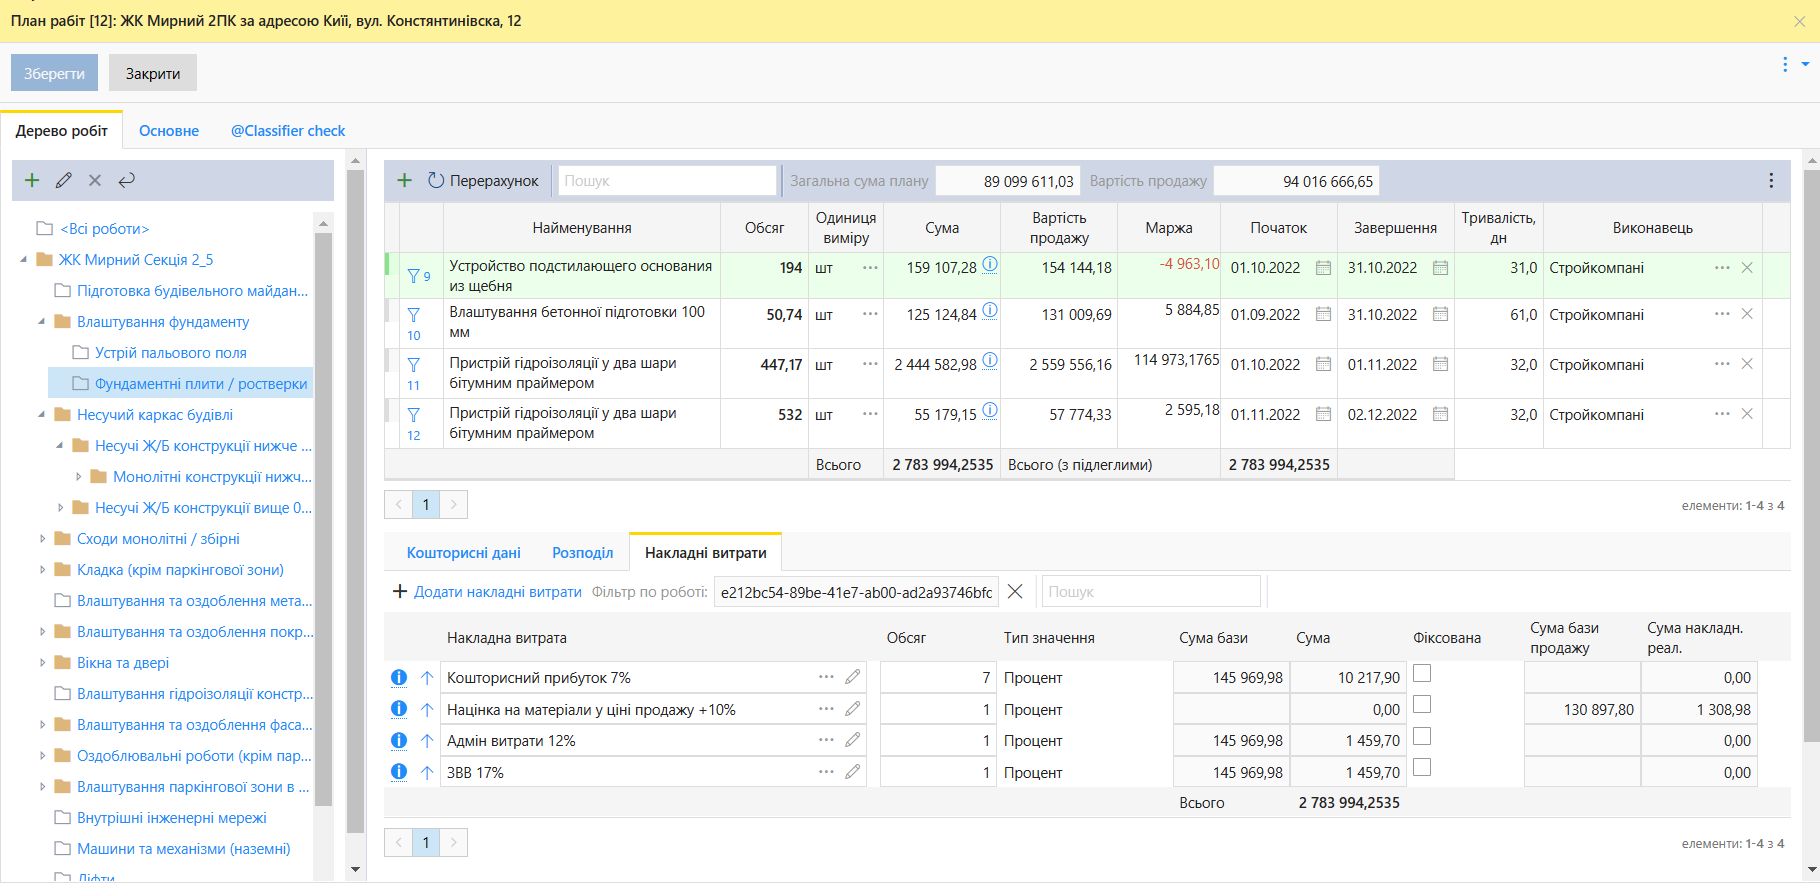Move Націнка на матеріали overhead up
This screenshot has width=1820, height=883.
click(427, 709)
